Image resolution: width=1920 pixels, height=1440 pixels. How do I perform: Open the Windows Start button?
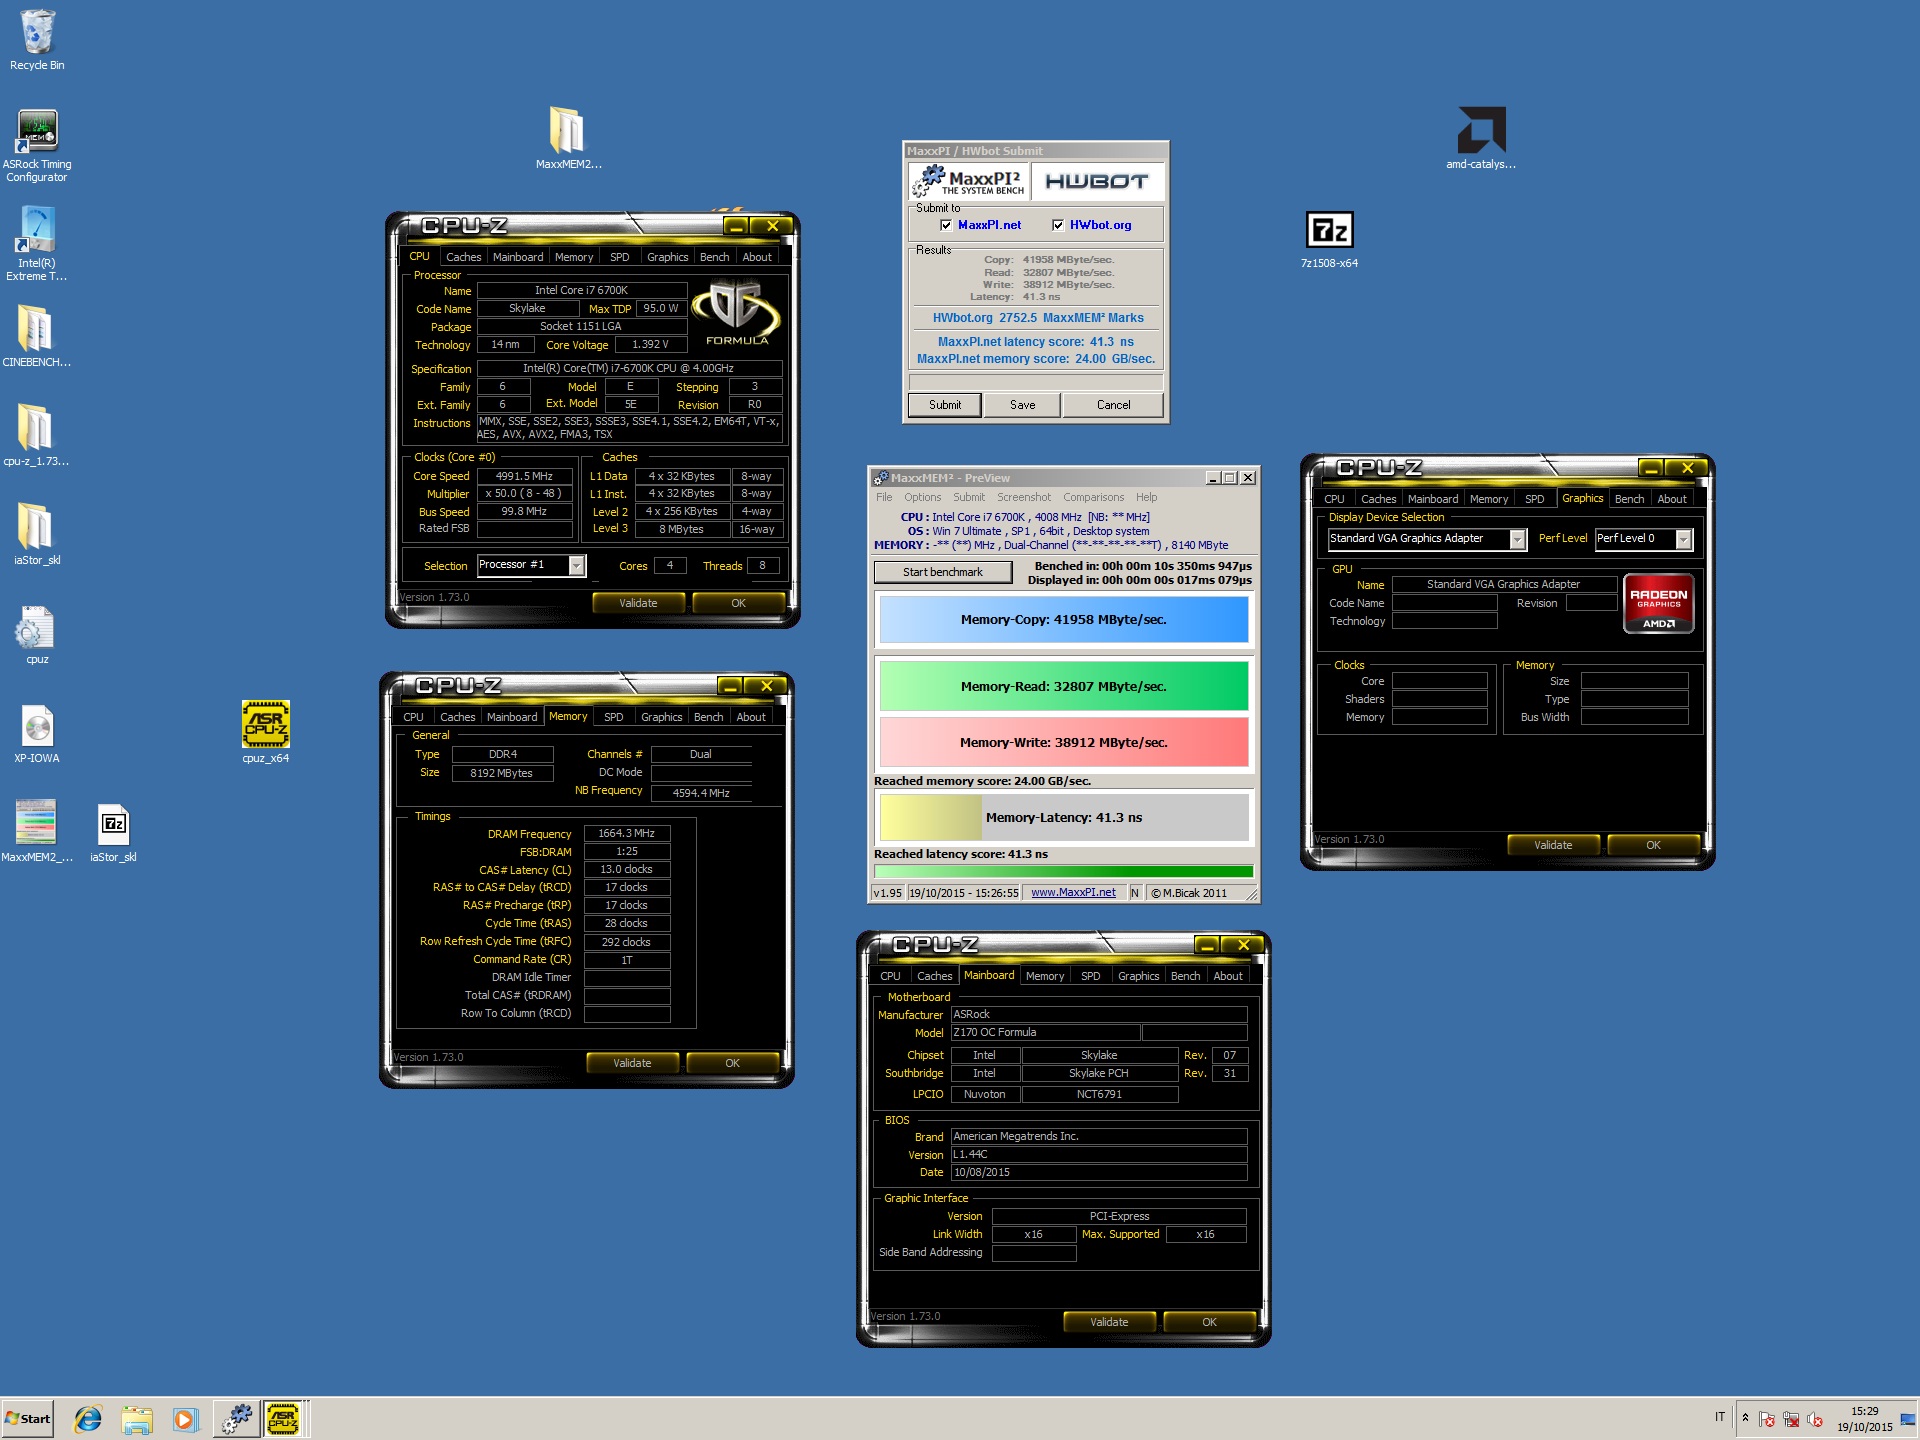[28, 1418]
